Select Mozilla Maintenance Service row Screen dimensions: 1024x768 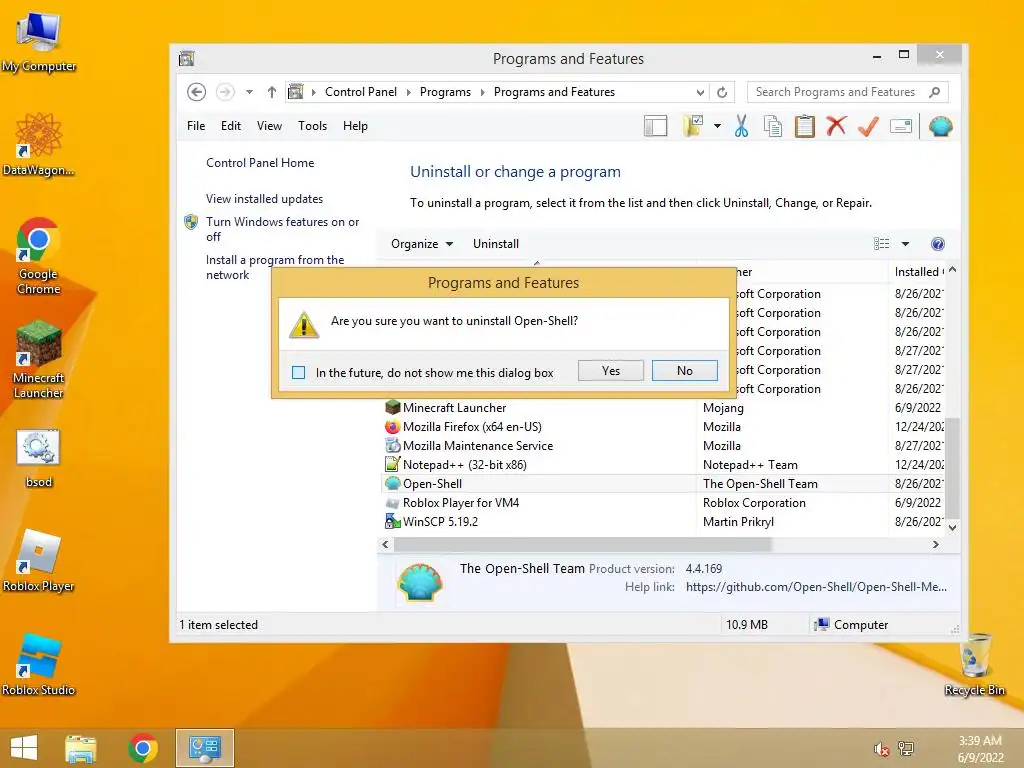[663, 445]
